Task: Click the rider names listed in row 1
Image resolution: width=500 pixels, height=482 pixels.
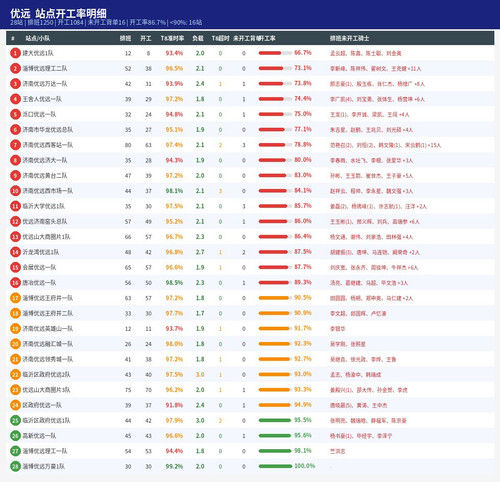Action: (x=366, y=53)
